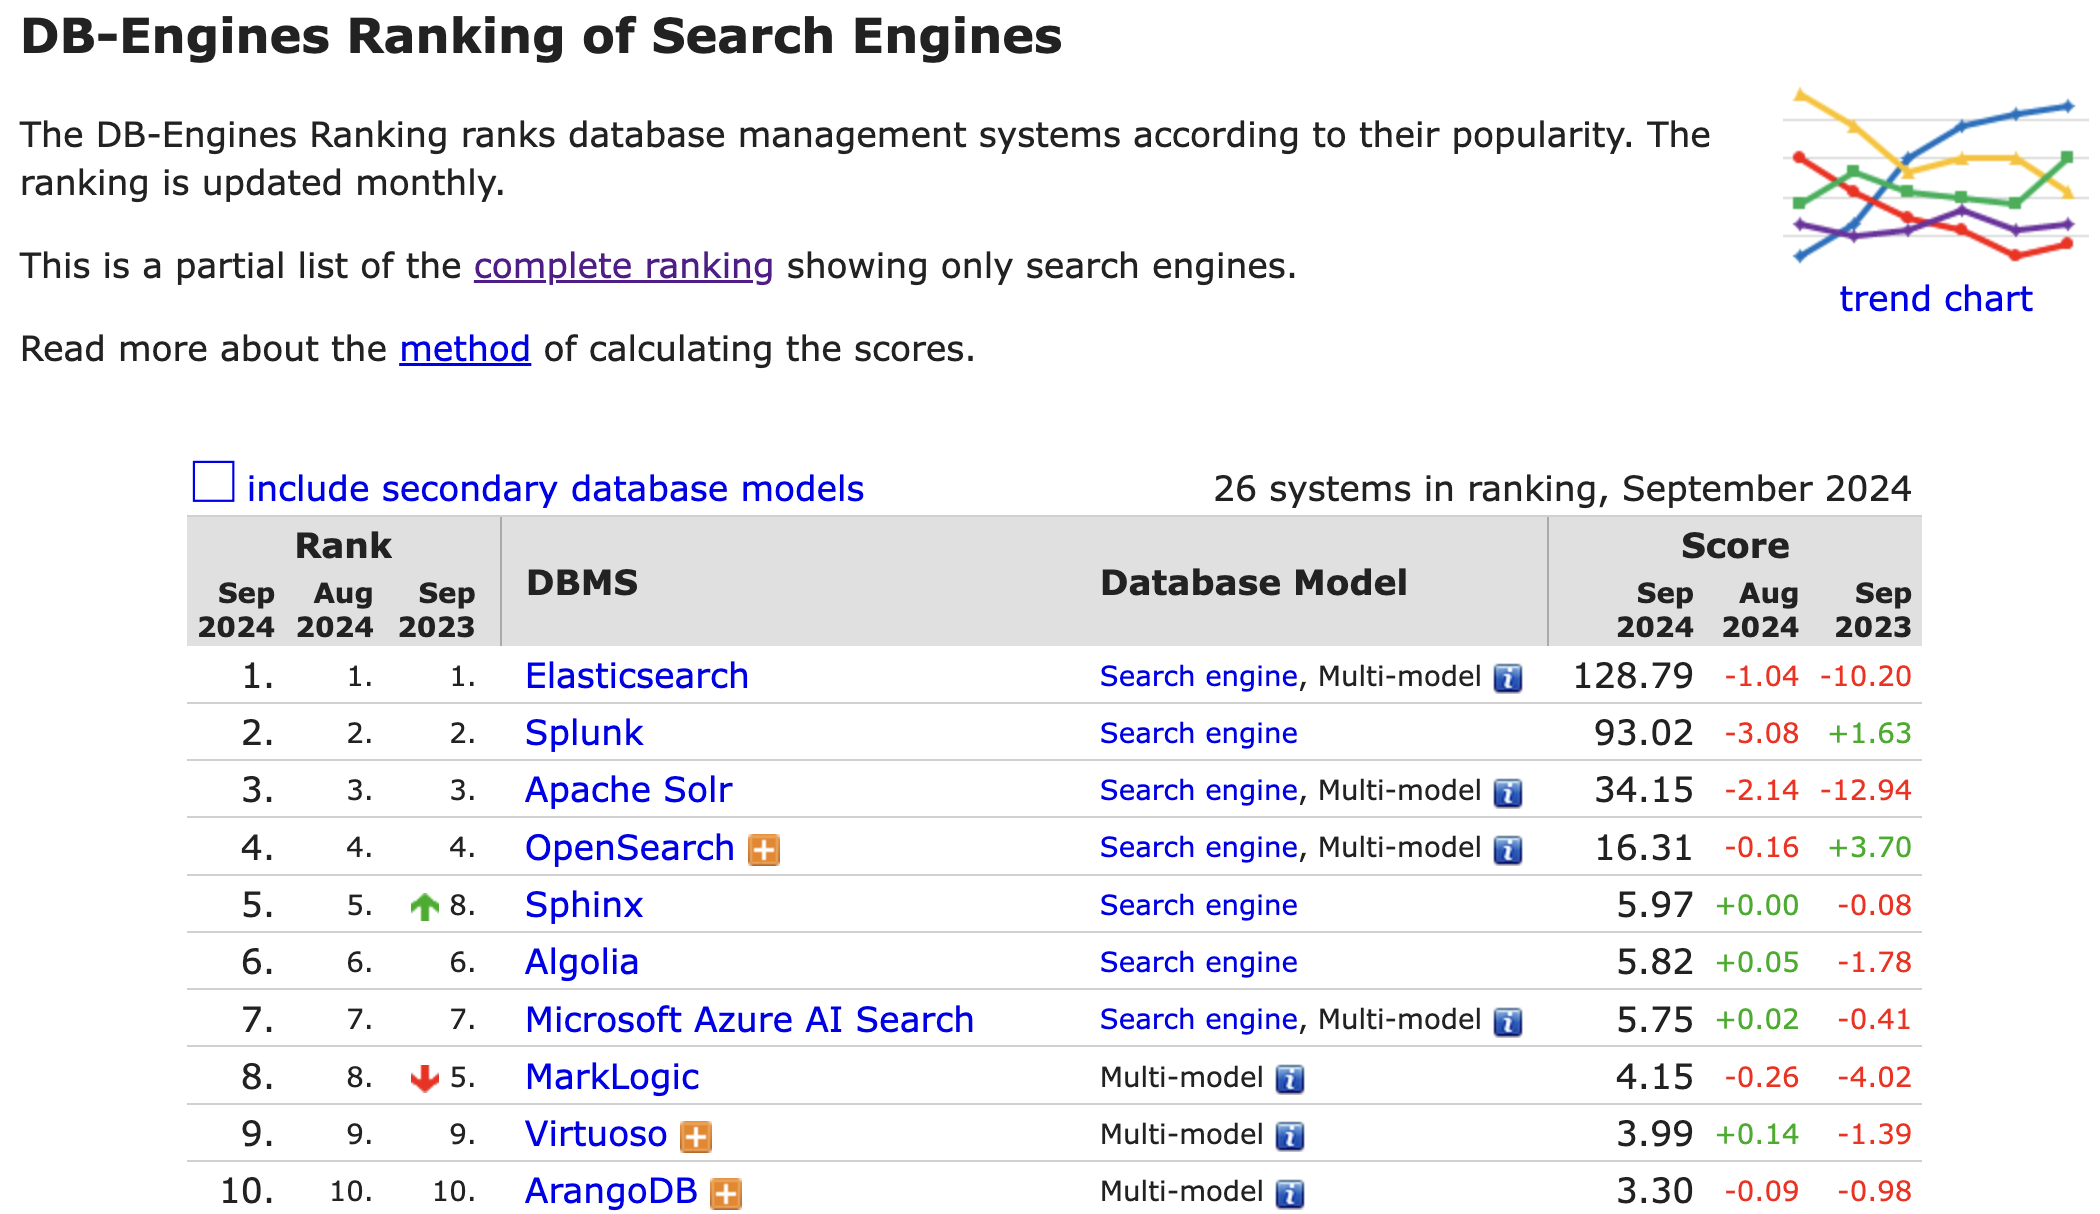2100x1214 pixels.
Task: Open the complete ranking link
Action: [x=623, y=266]
